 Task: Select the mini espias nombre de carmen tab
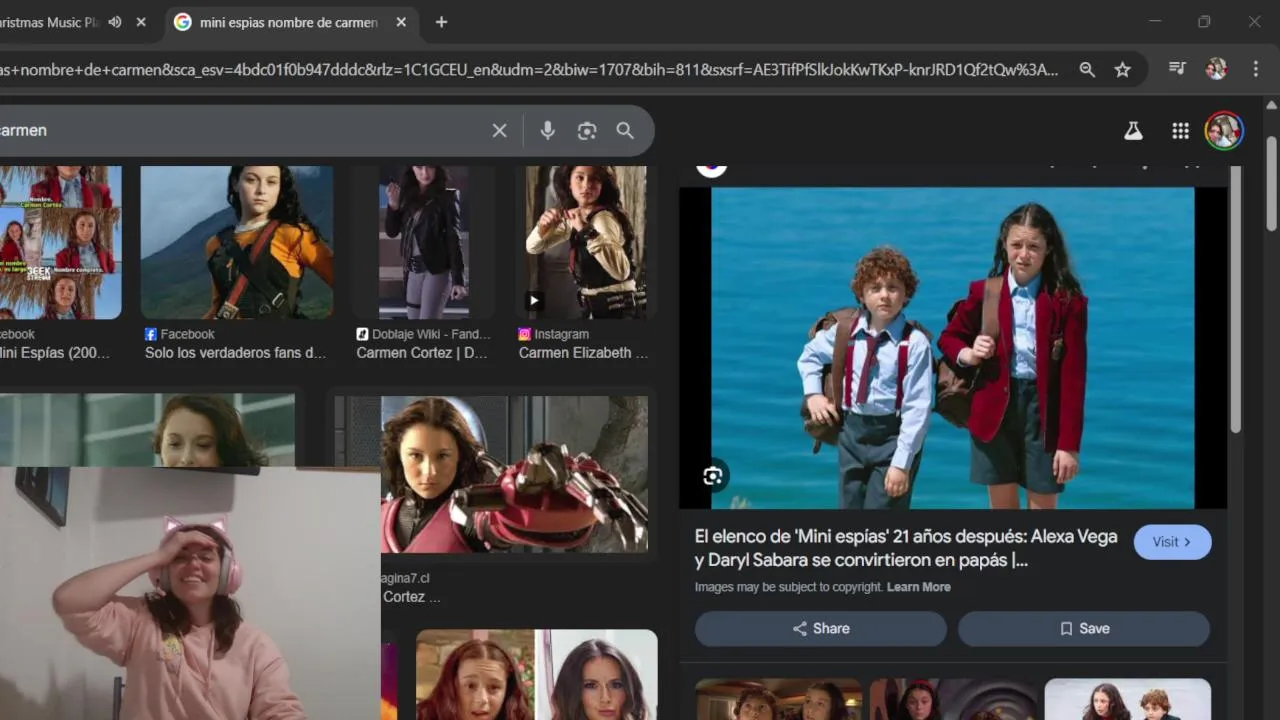coord(288,22)
